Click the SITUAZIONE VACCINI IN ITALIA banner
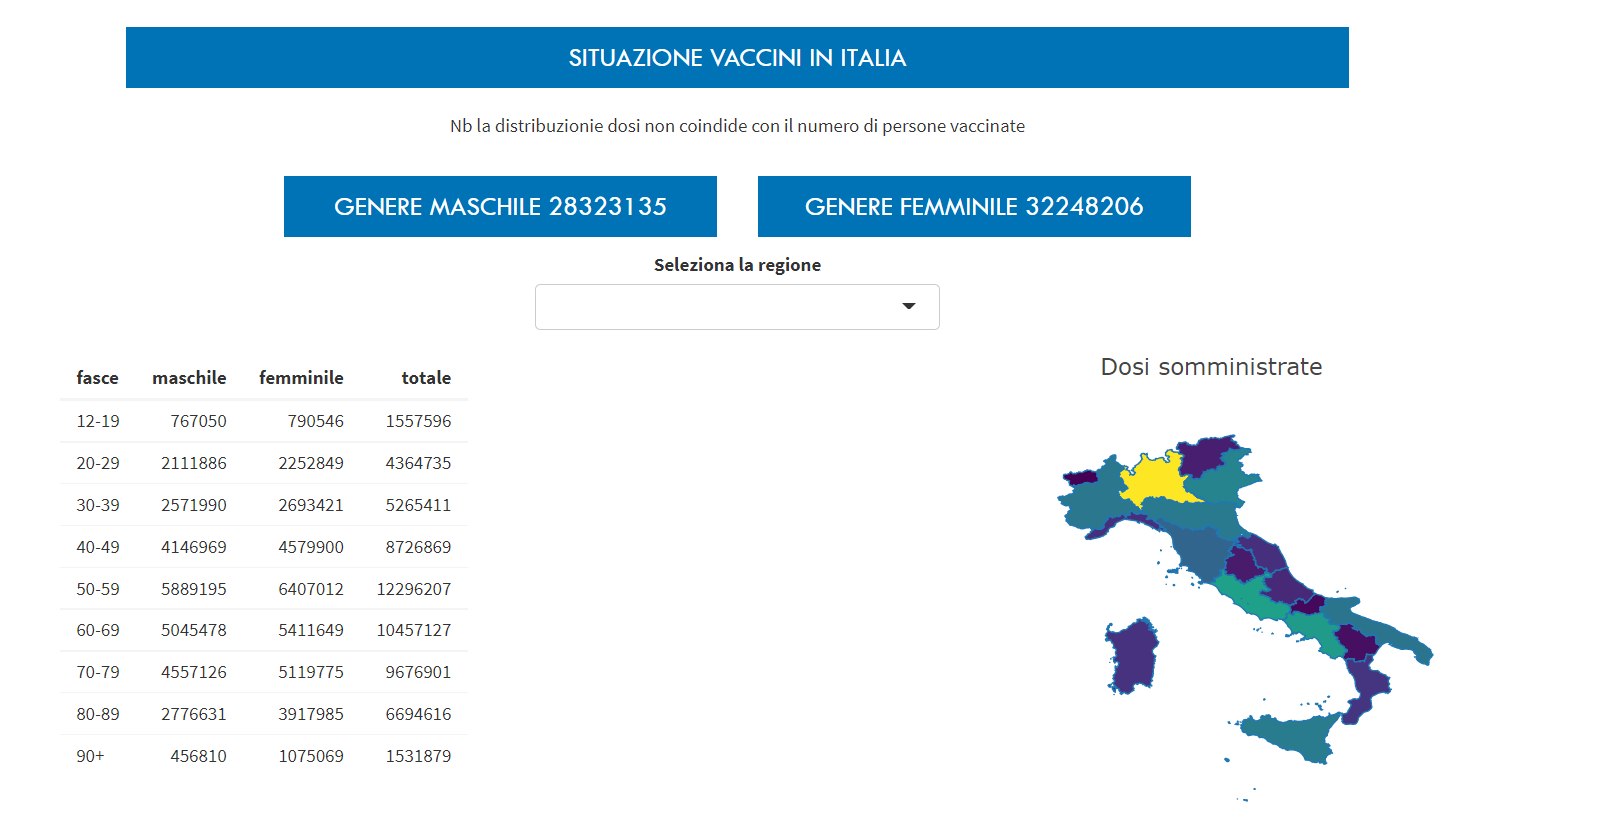 737,58
